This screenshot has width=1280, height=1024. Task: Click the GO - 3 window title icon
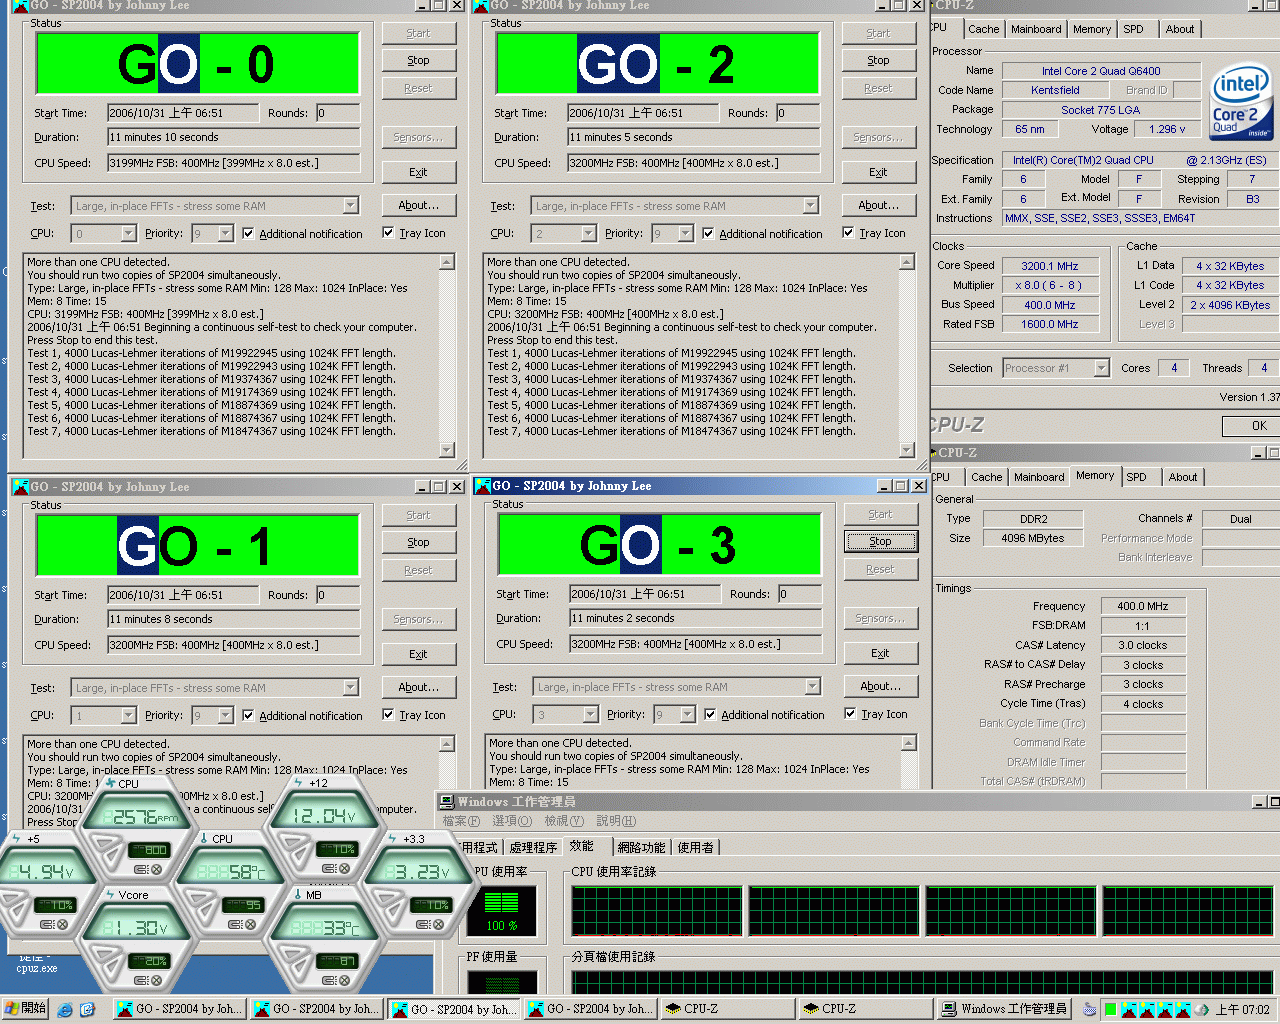[x=483, y=486]
